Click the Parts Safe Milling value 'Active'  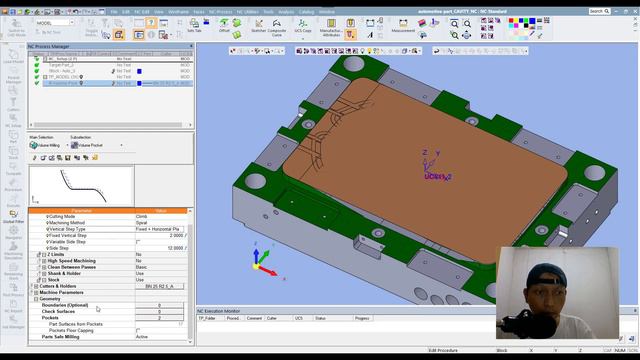(x=142, y=337)
